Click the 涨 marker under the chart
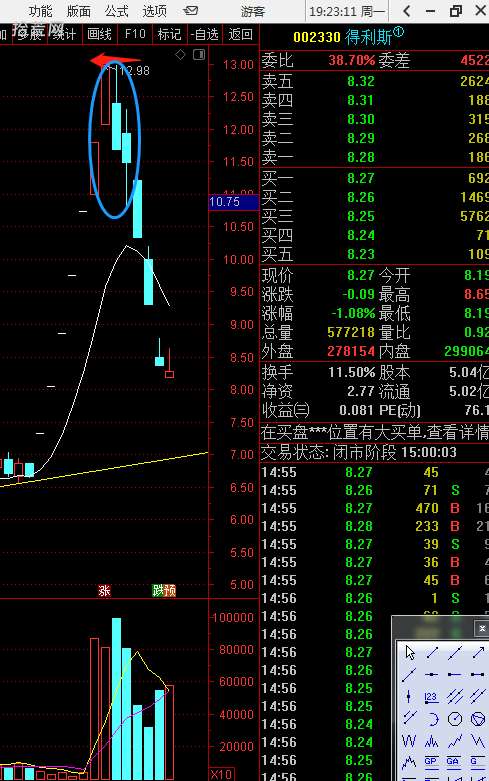Image resolution: width=489 pixels, height=781 pixels. point(104,591)
